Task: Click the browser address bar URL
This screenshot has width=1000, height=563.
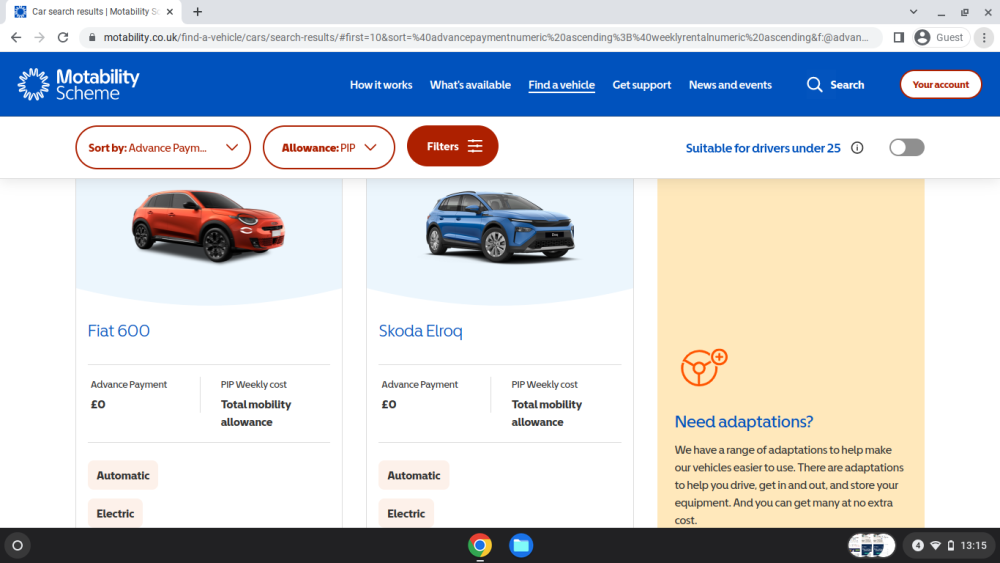Action: coord(485,38)
